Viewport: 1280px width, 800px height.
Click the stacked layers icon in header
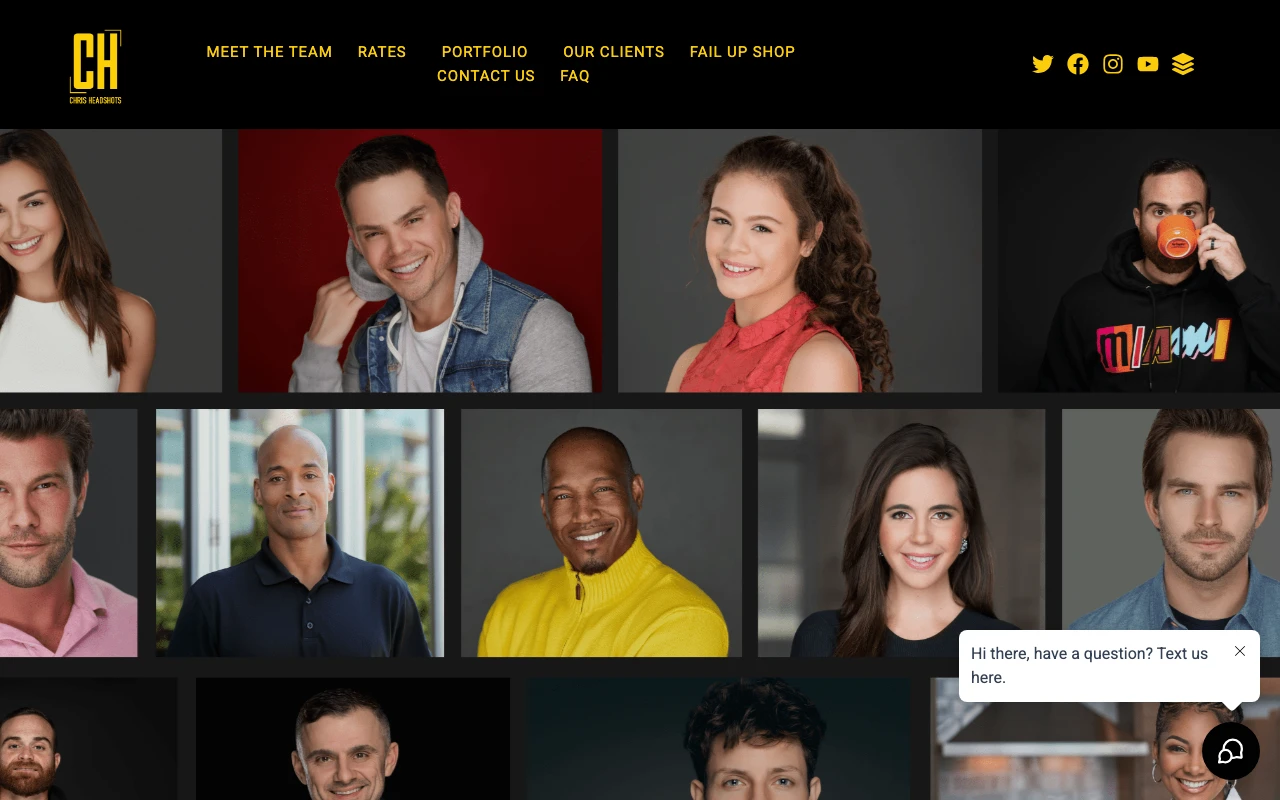[1183, 64]
